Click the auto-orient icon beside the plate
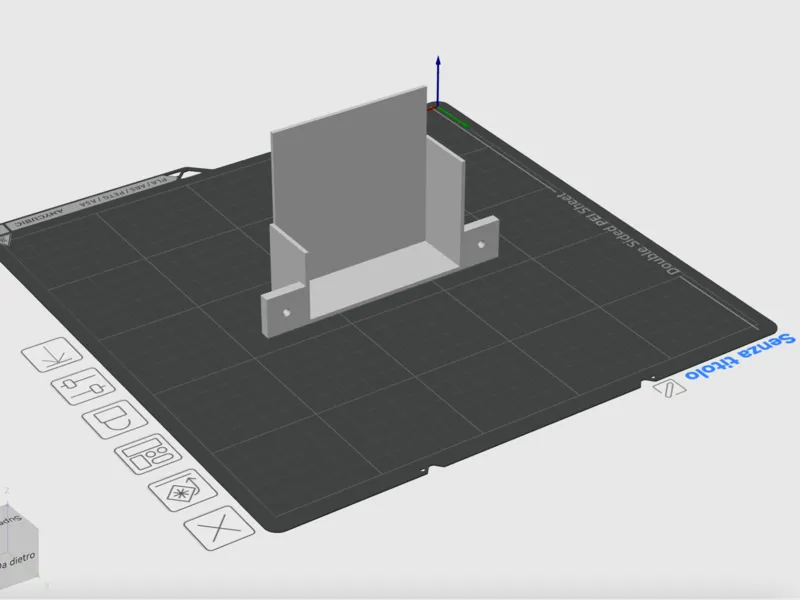 coord(183,490)
